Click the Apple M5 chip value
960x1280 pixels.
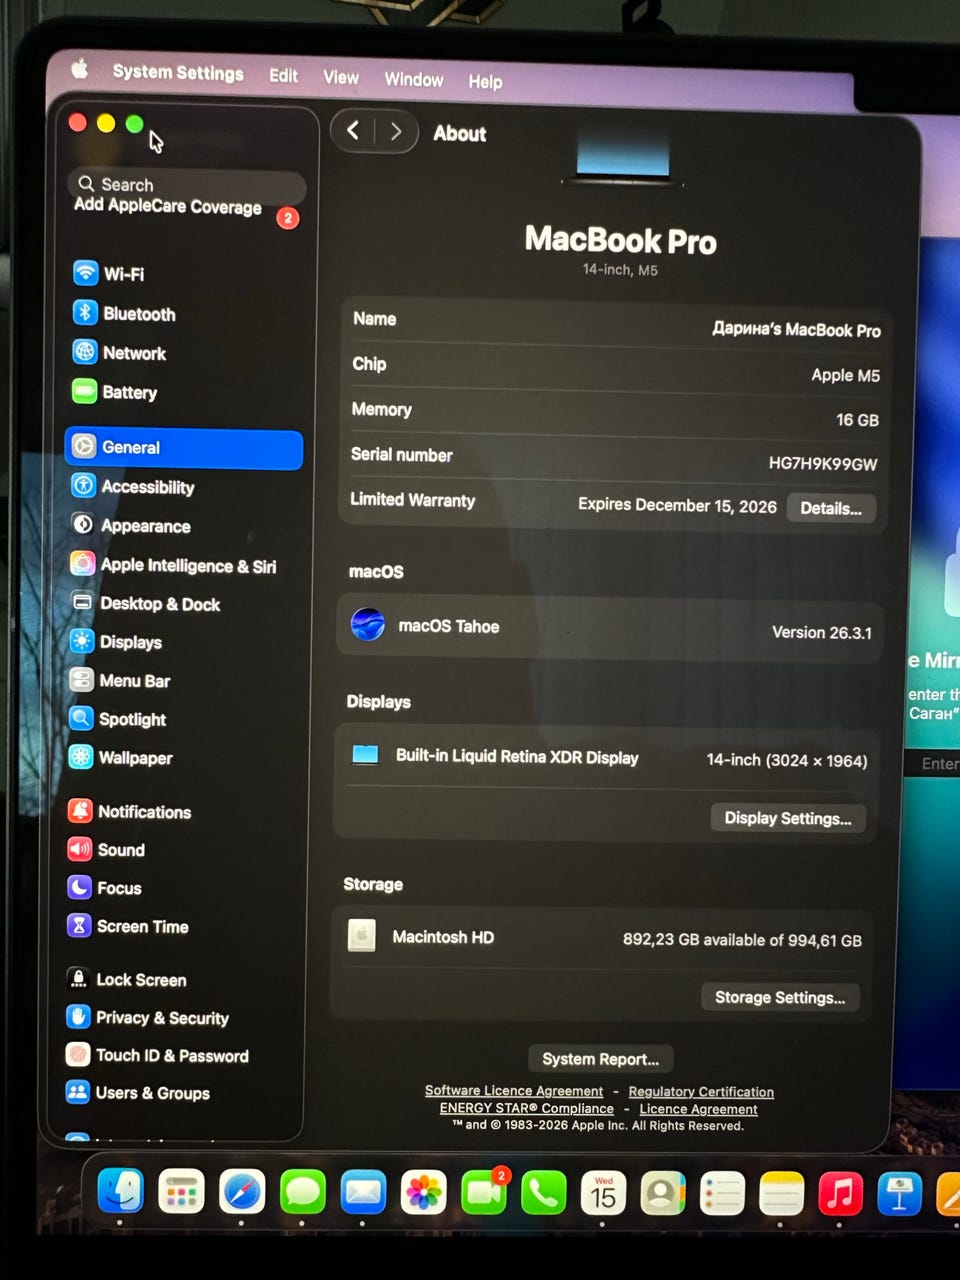click(846, 375)
